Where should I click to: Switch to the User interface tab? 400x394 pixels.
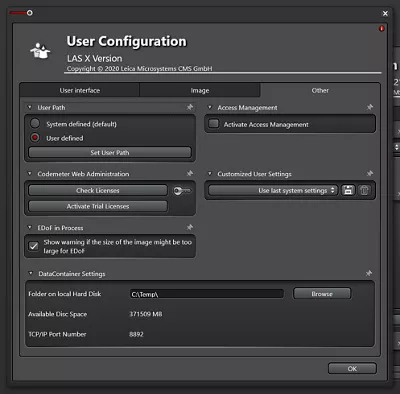click(80, 90)
